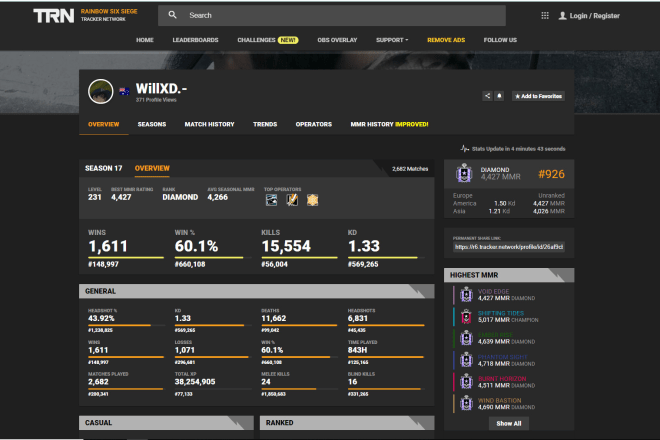Switch to the Trends tab
This screenshot has height=440, width=660.
pyautogui.click(x=265, y=124)
